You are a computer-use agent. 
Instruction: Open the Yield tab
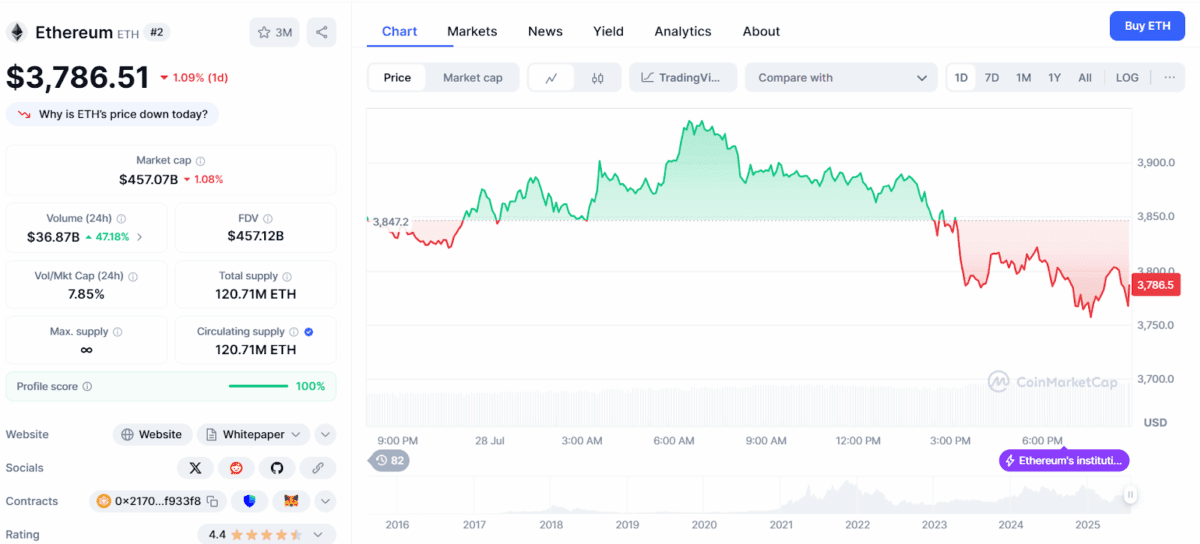click(608, 32)
